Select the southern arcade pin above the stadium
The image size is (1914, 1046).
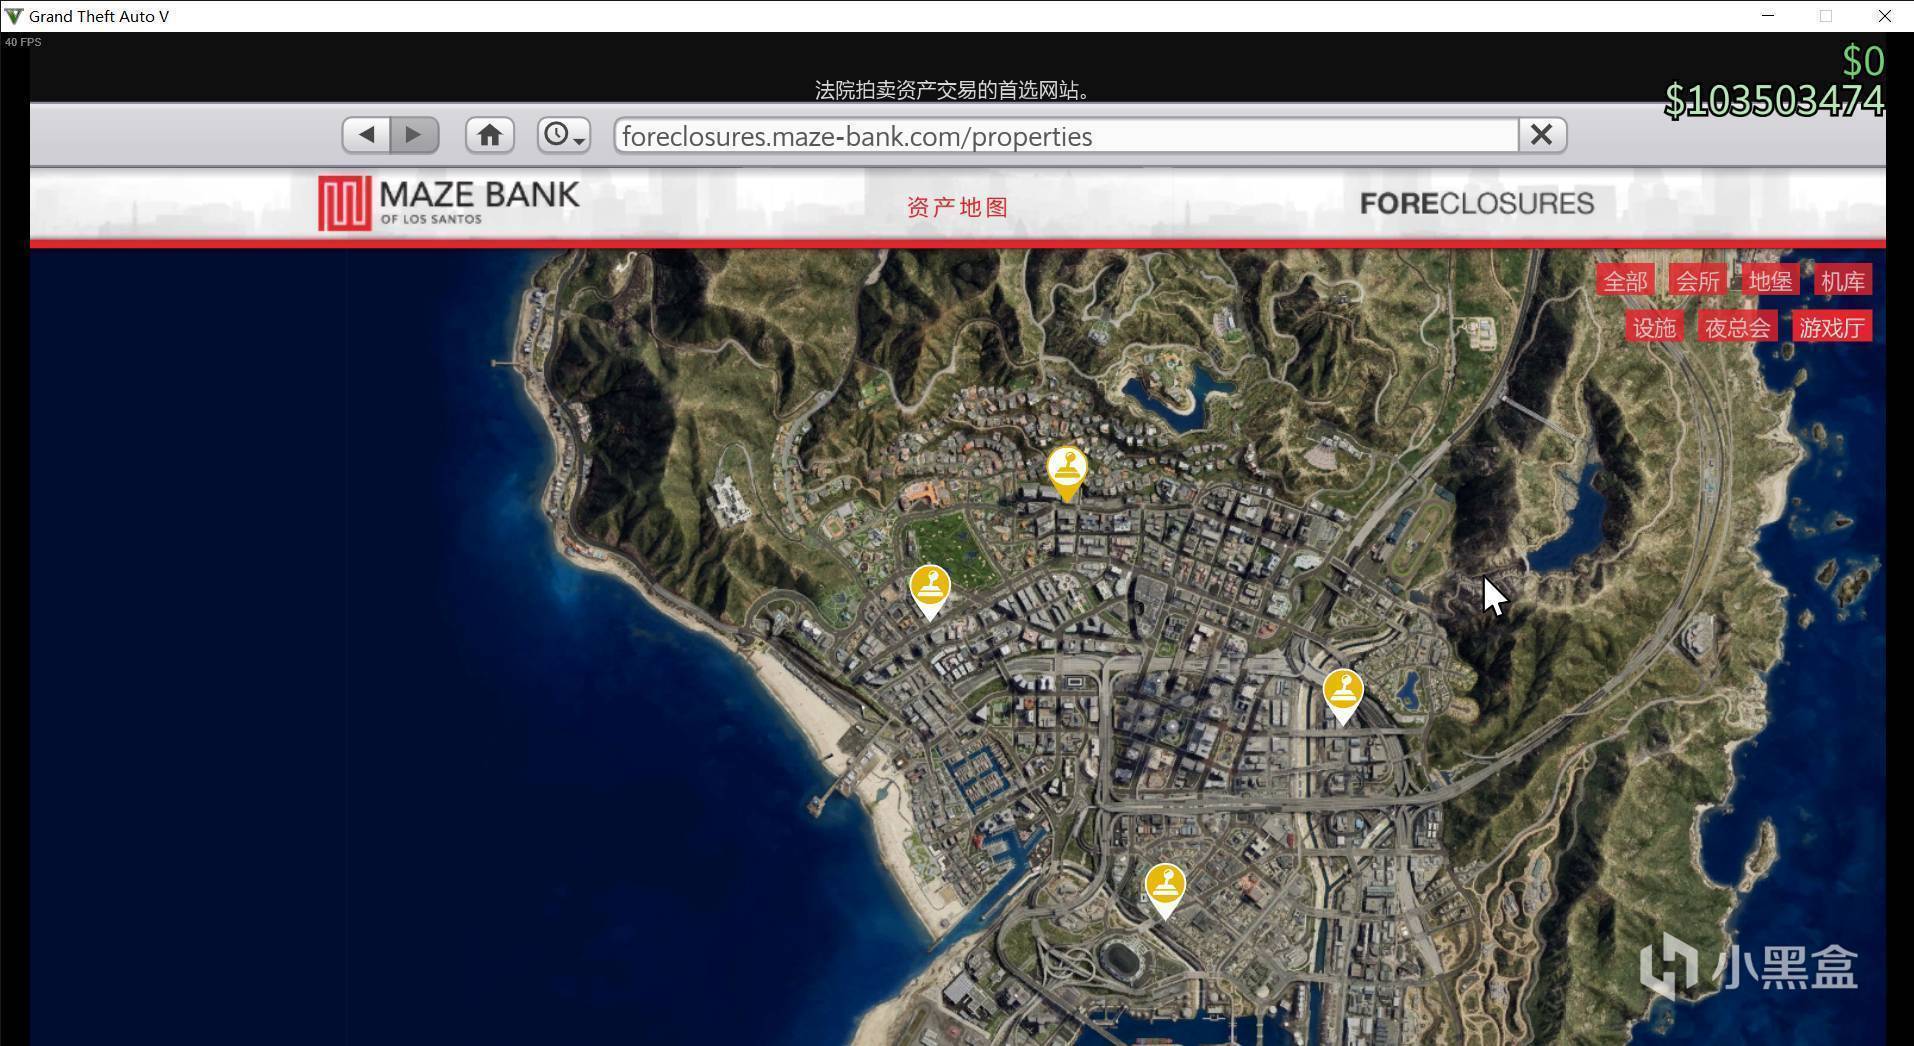(1165, 890)
